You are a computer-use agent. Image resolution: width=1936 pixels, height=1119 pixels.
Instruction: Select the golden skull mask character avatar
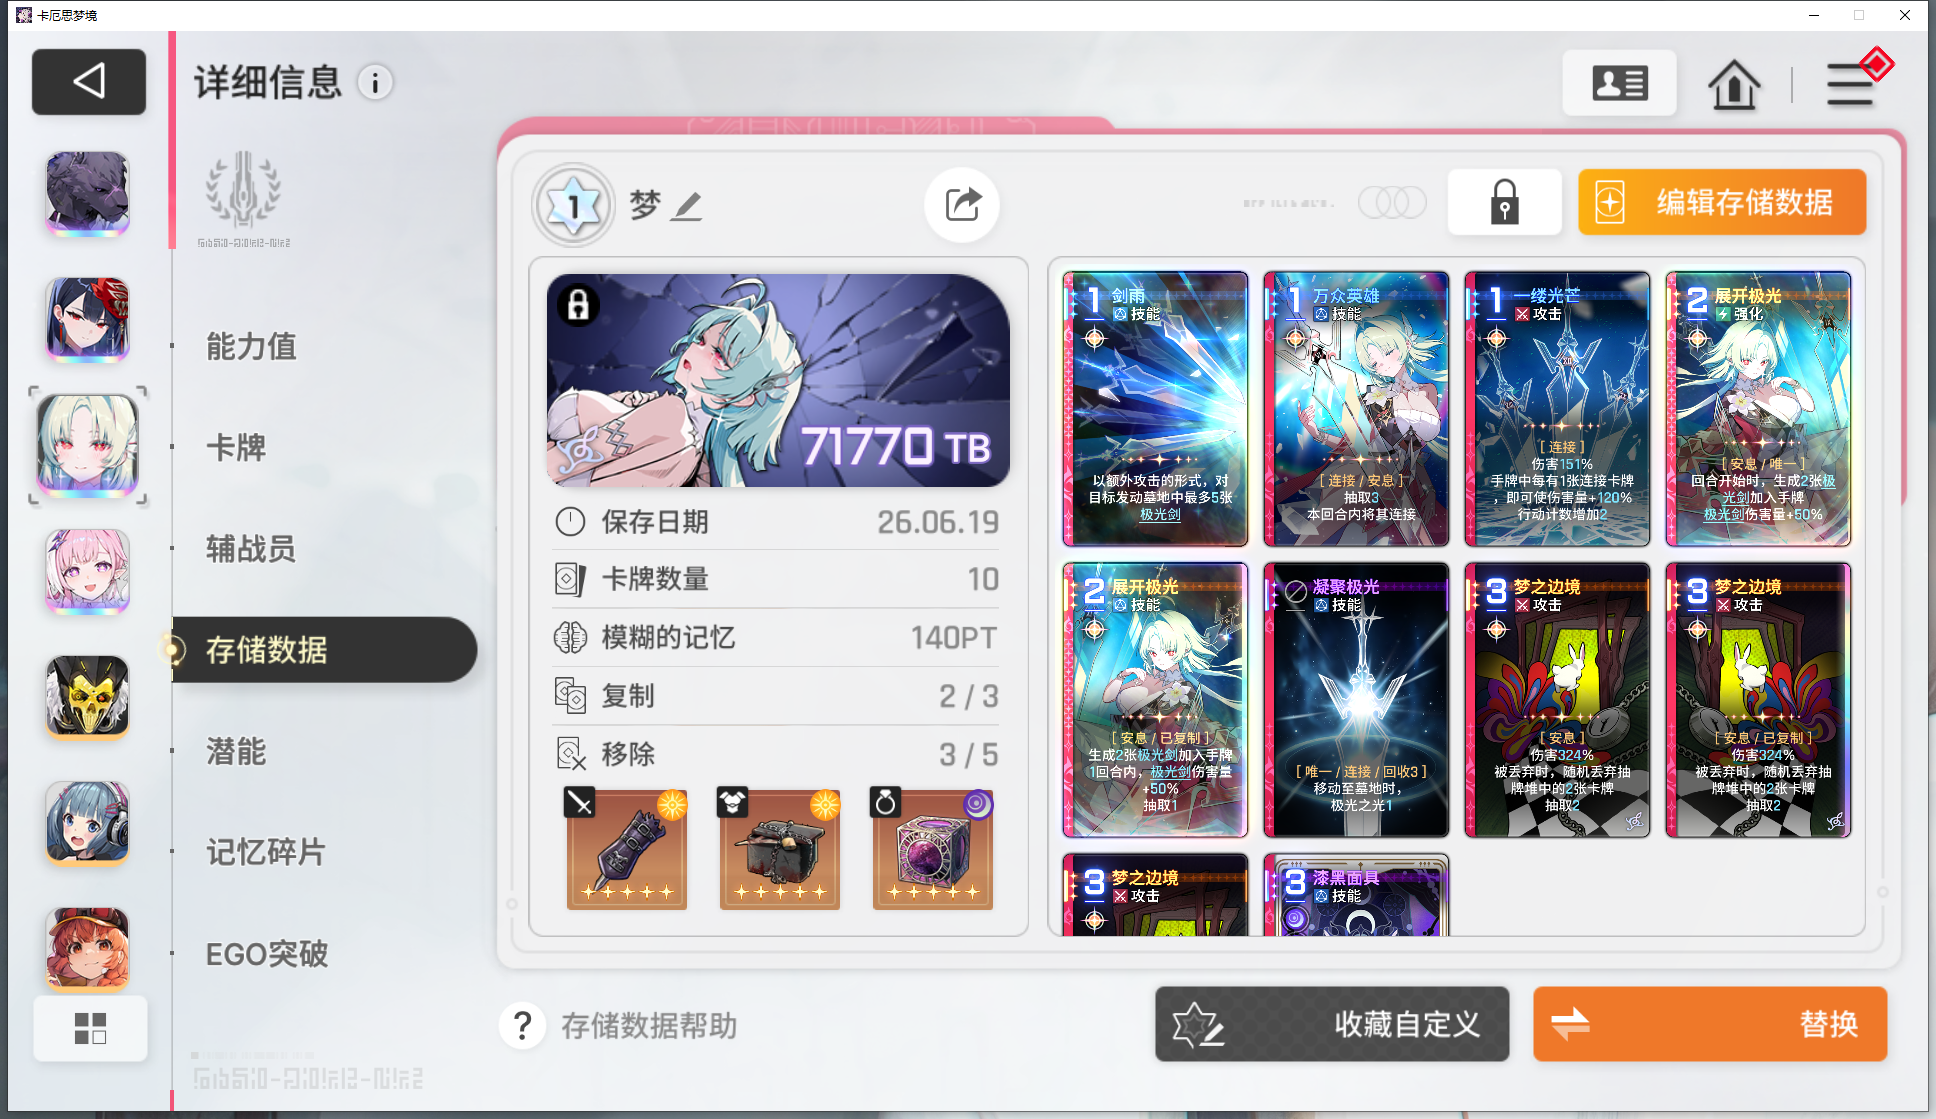click(x=88, y=697)
